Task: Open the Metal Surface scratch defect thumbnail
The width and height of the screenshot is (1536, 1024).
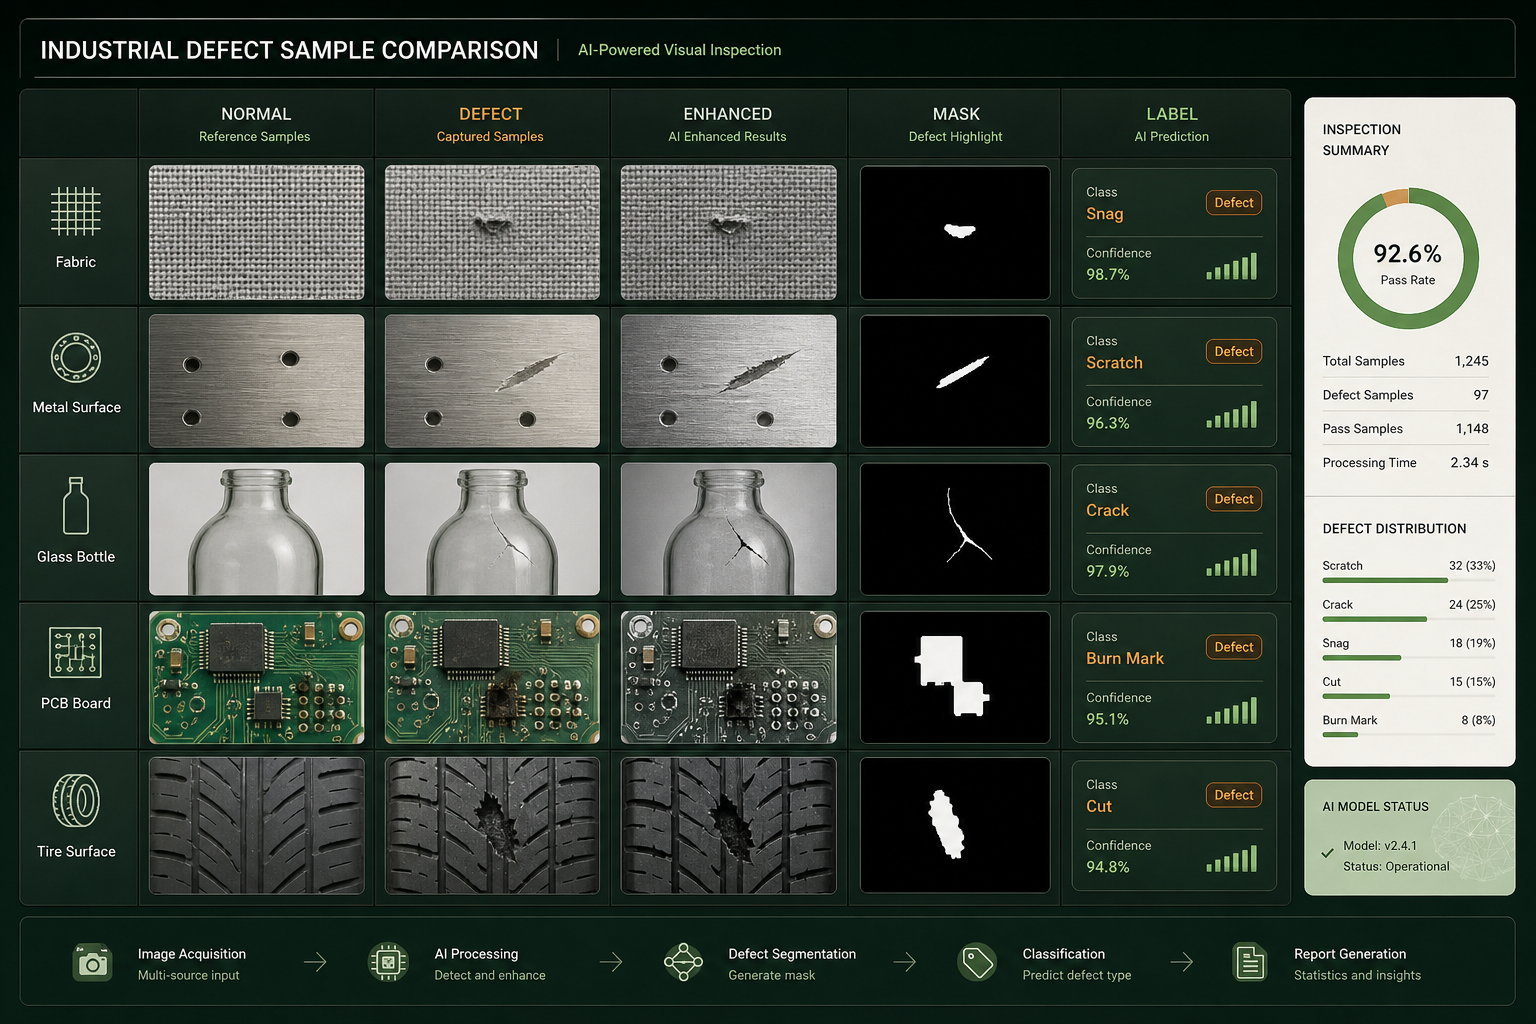Action: (x=492, y=381)
